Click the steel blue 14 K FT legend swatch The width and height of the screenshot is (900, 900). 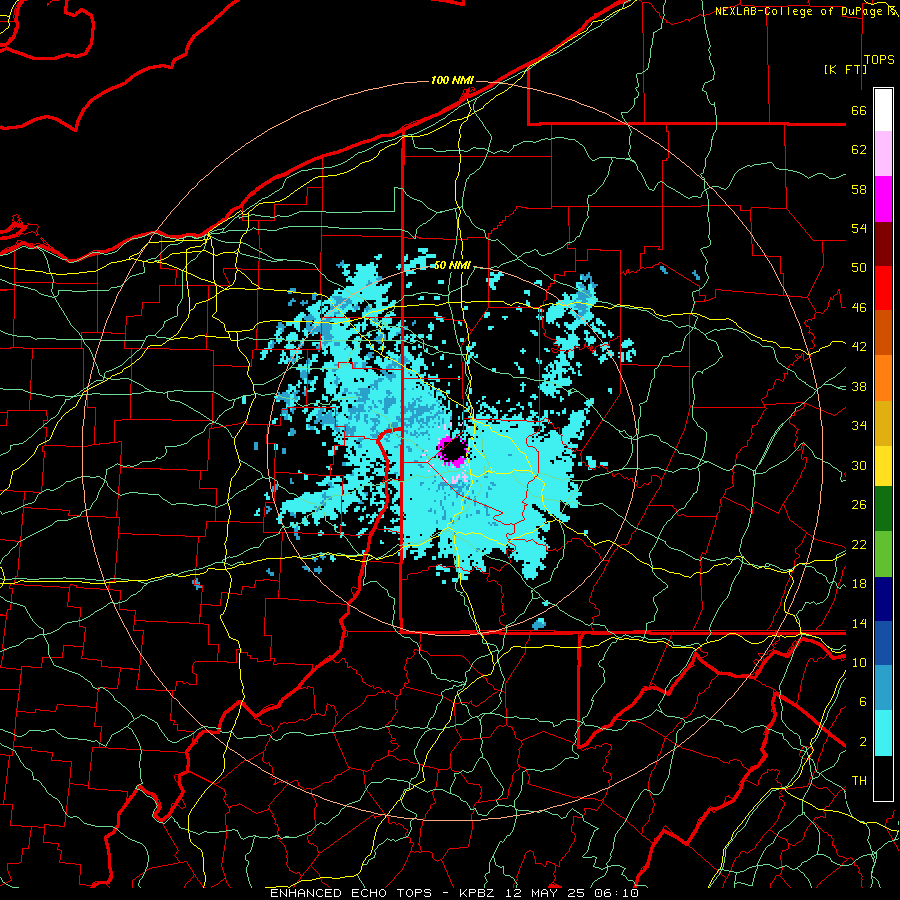pyautogui.click(x=883, y=688)
